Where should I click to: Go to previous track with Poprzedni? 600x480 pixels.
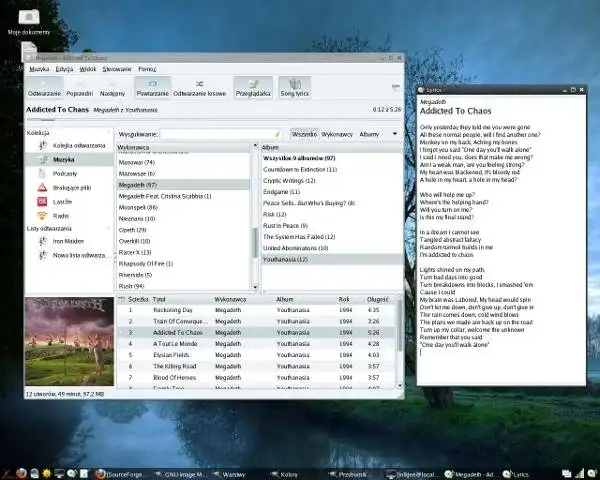pyautogui.click(x=79, y=87)
